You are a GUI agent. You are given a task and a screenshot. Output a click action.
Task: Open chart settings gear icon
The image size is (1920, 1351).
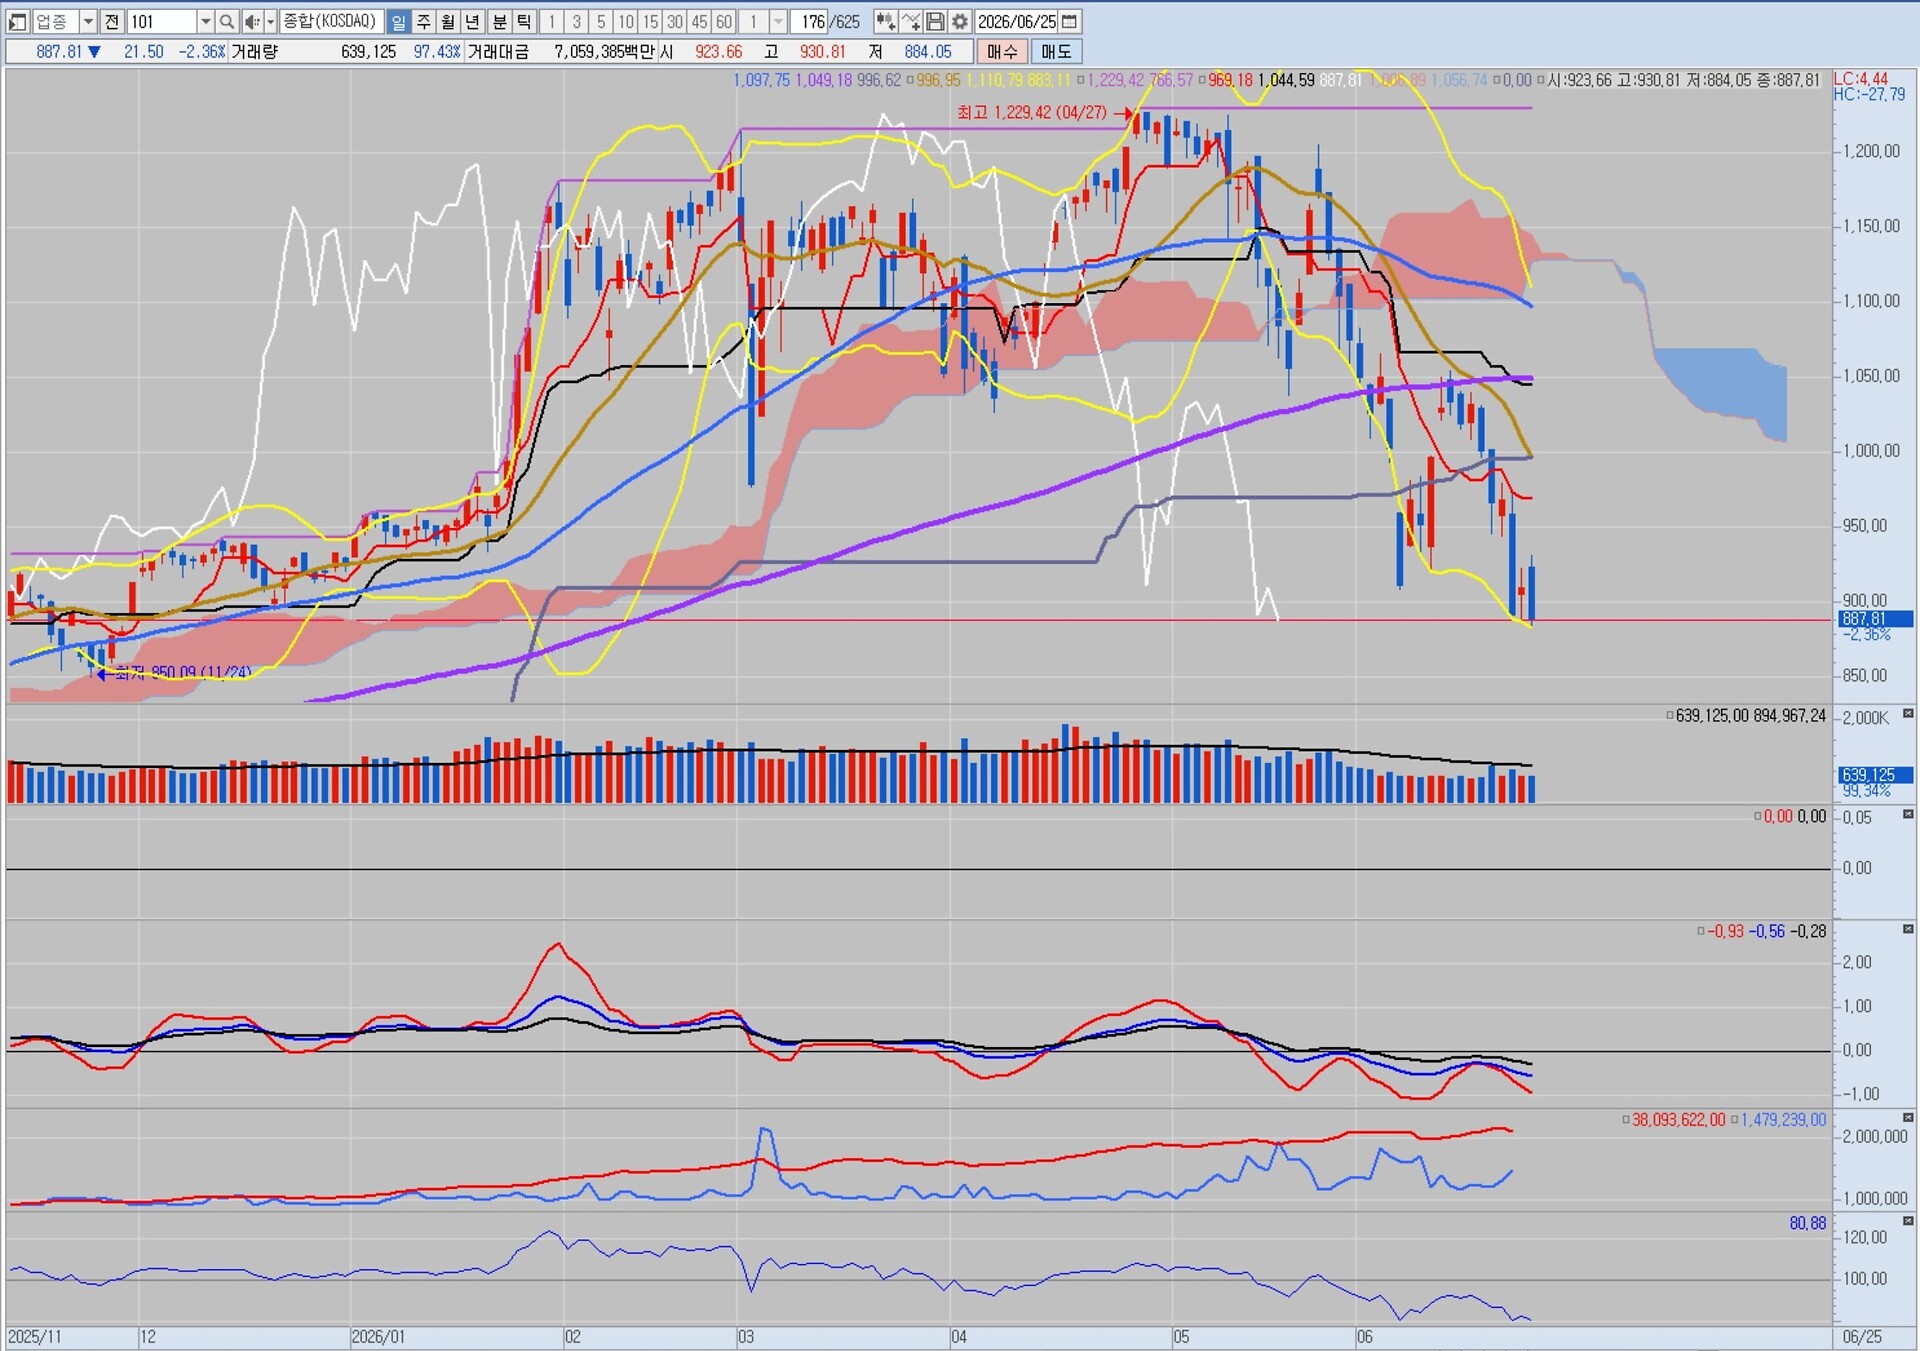click(960, 21)
